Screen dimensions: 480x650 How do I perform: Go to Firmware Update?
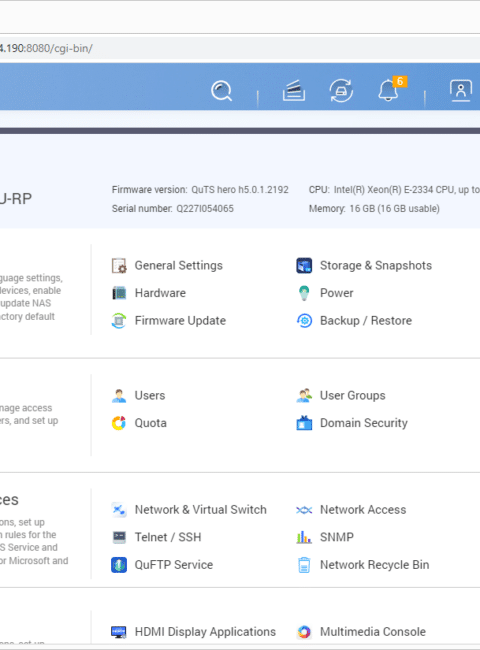180,321
